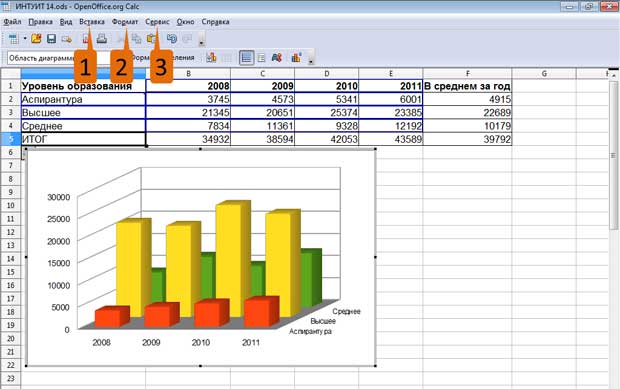Save the document with floppy icon
Viewport: 620px width, 389px height.
coord(51,38)
